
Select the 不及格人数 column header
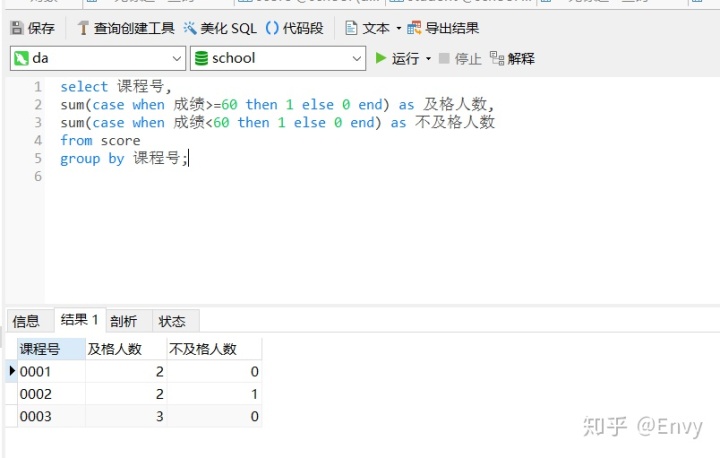(214, 349)
